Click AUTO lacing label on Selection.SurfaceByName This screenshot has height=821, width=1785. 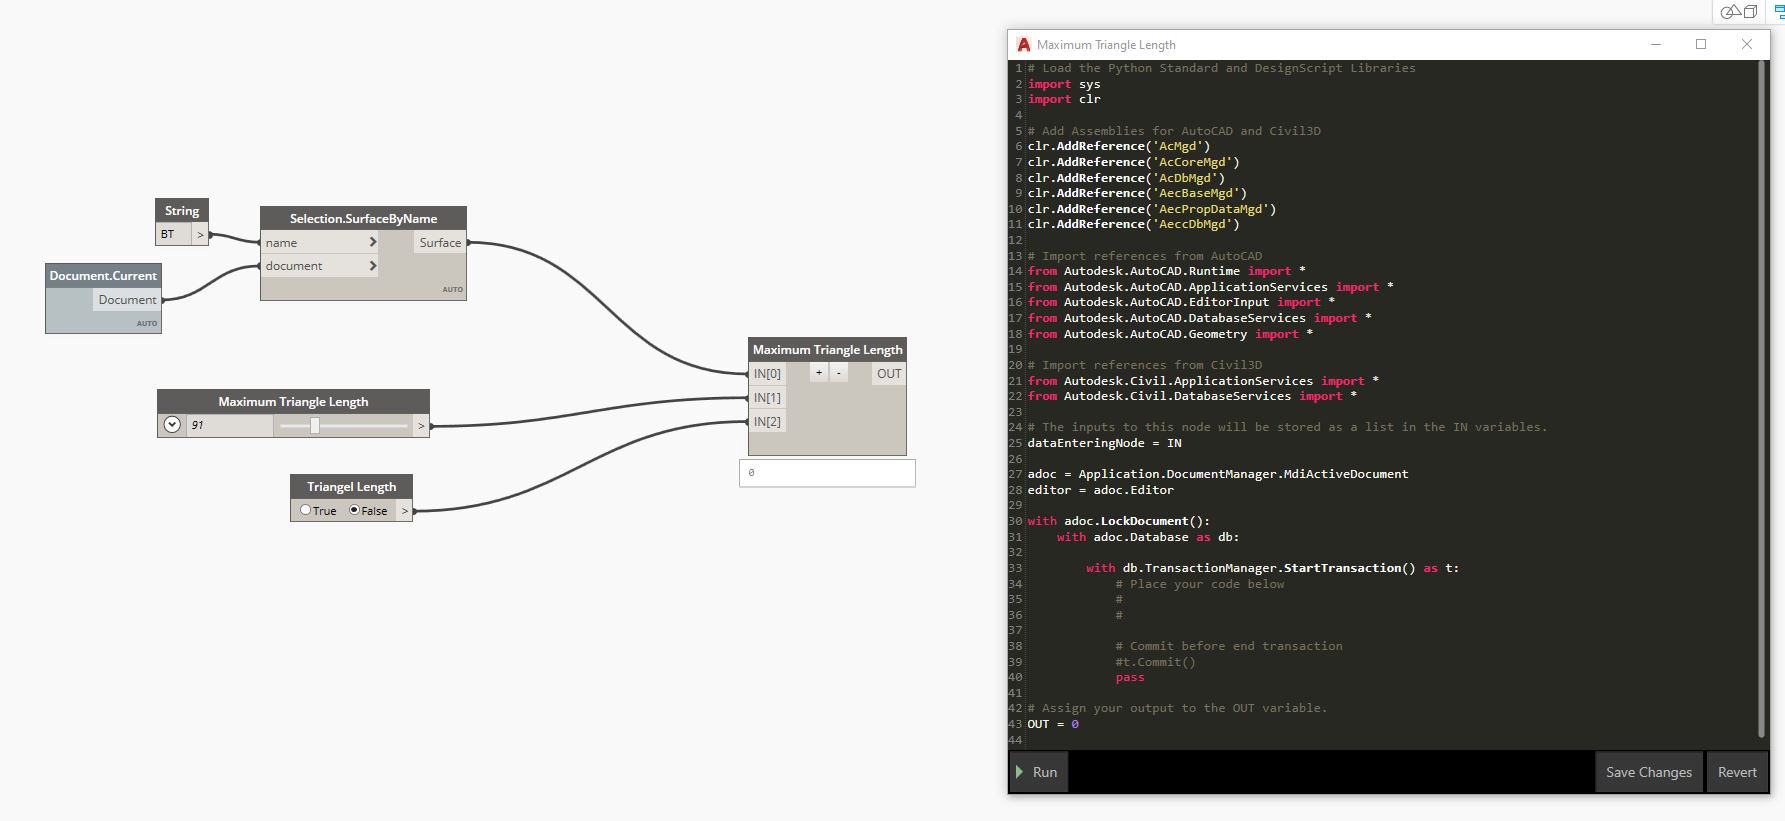coord(453,290)
